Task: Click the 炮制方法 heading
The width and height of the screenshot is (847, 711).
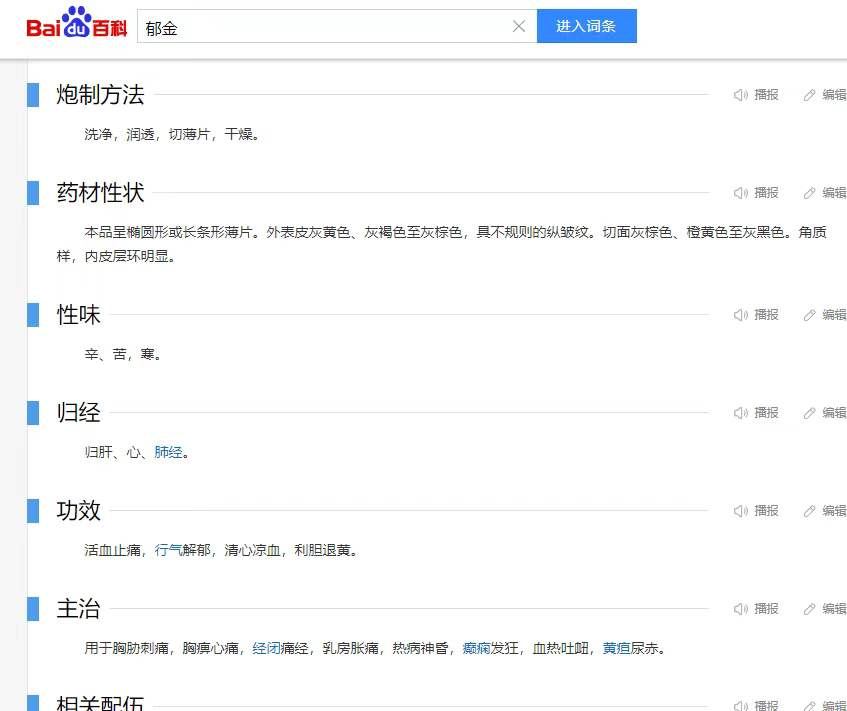Action: click(x=100, y=95)
